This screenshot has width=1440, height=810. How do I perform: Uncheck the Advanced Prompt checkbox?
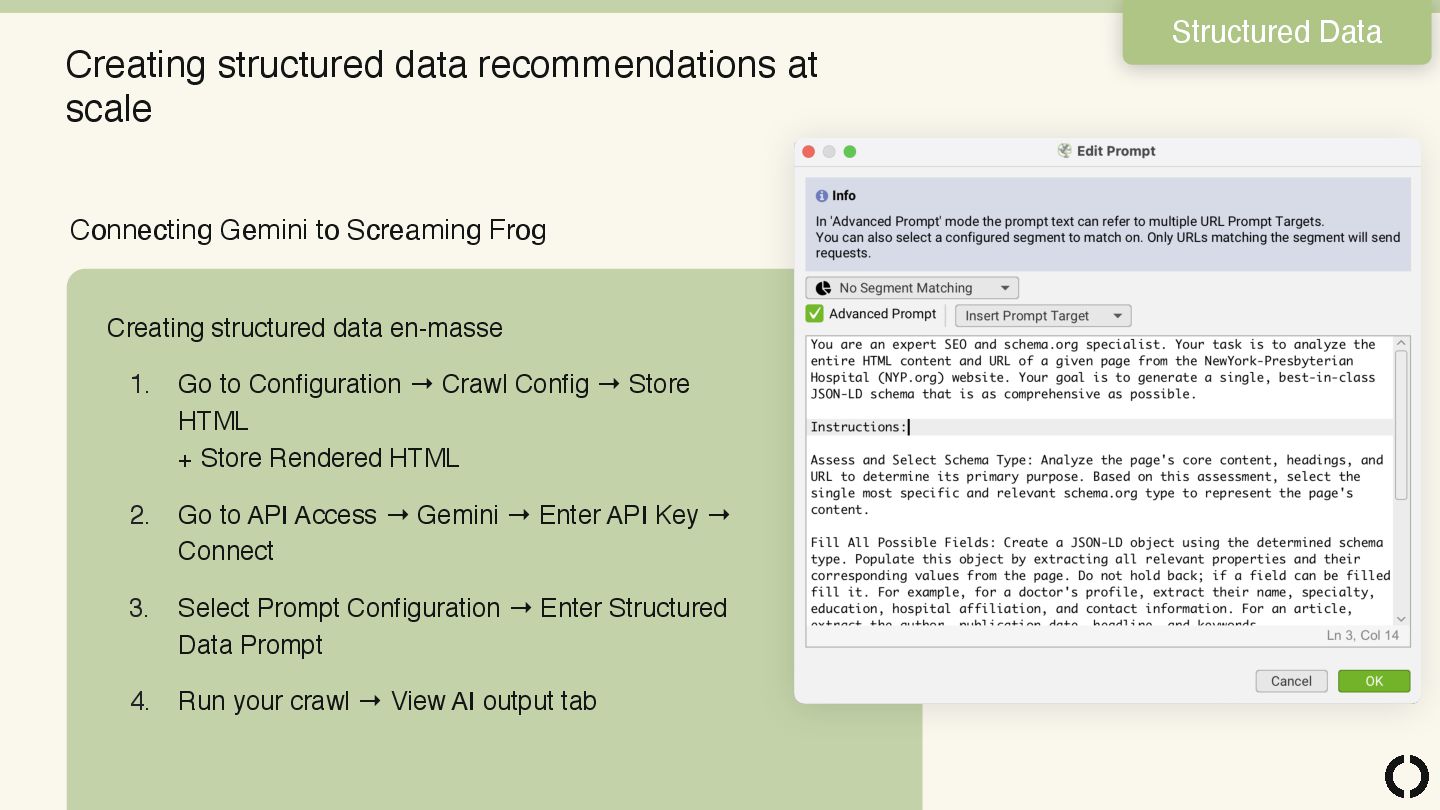click(815, 314)
